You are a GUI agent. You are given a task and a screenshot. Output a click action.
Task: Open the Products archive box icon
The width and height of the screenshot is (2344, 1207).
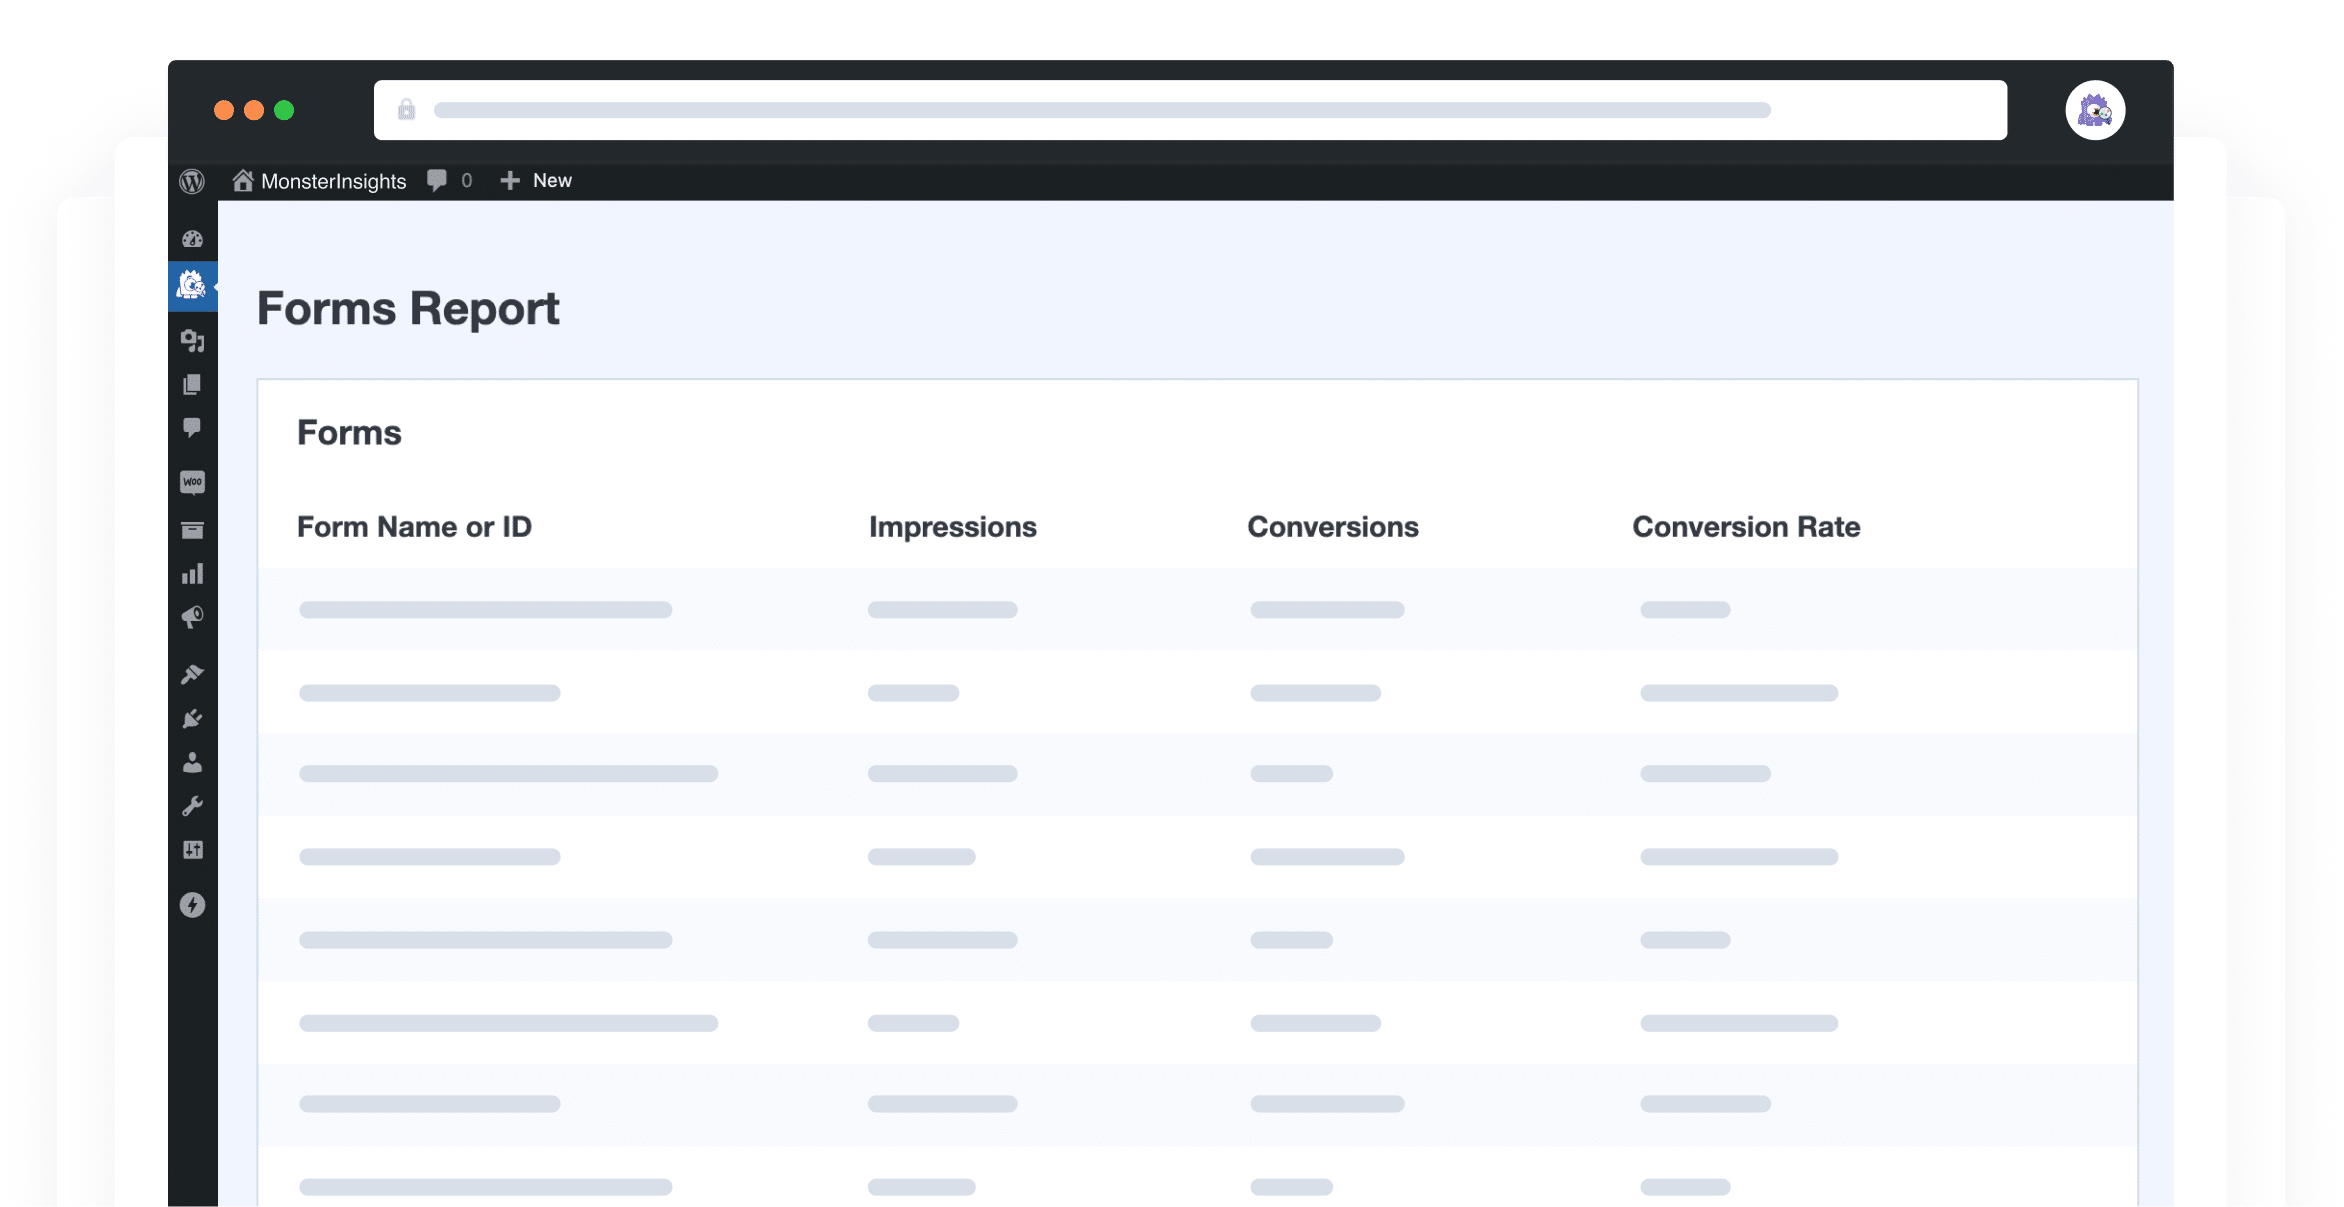[192, 530]
